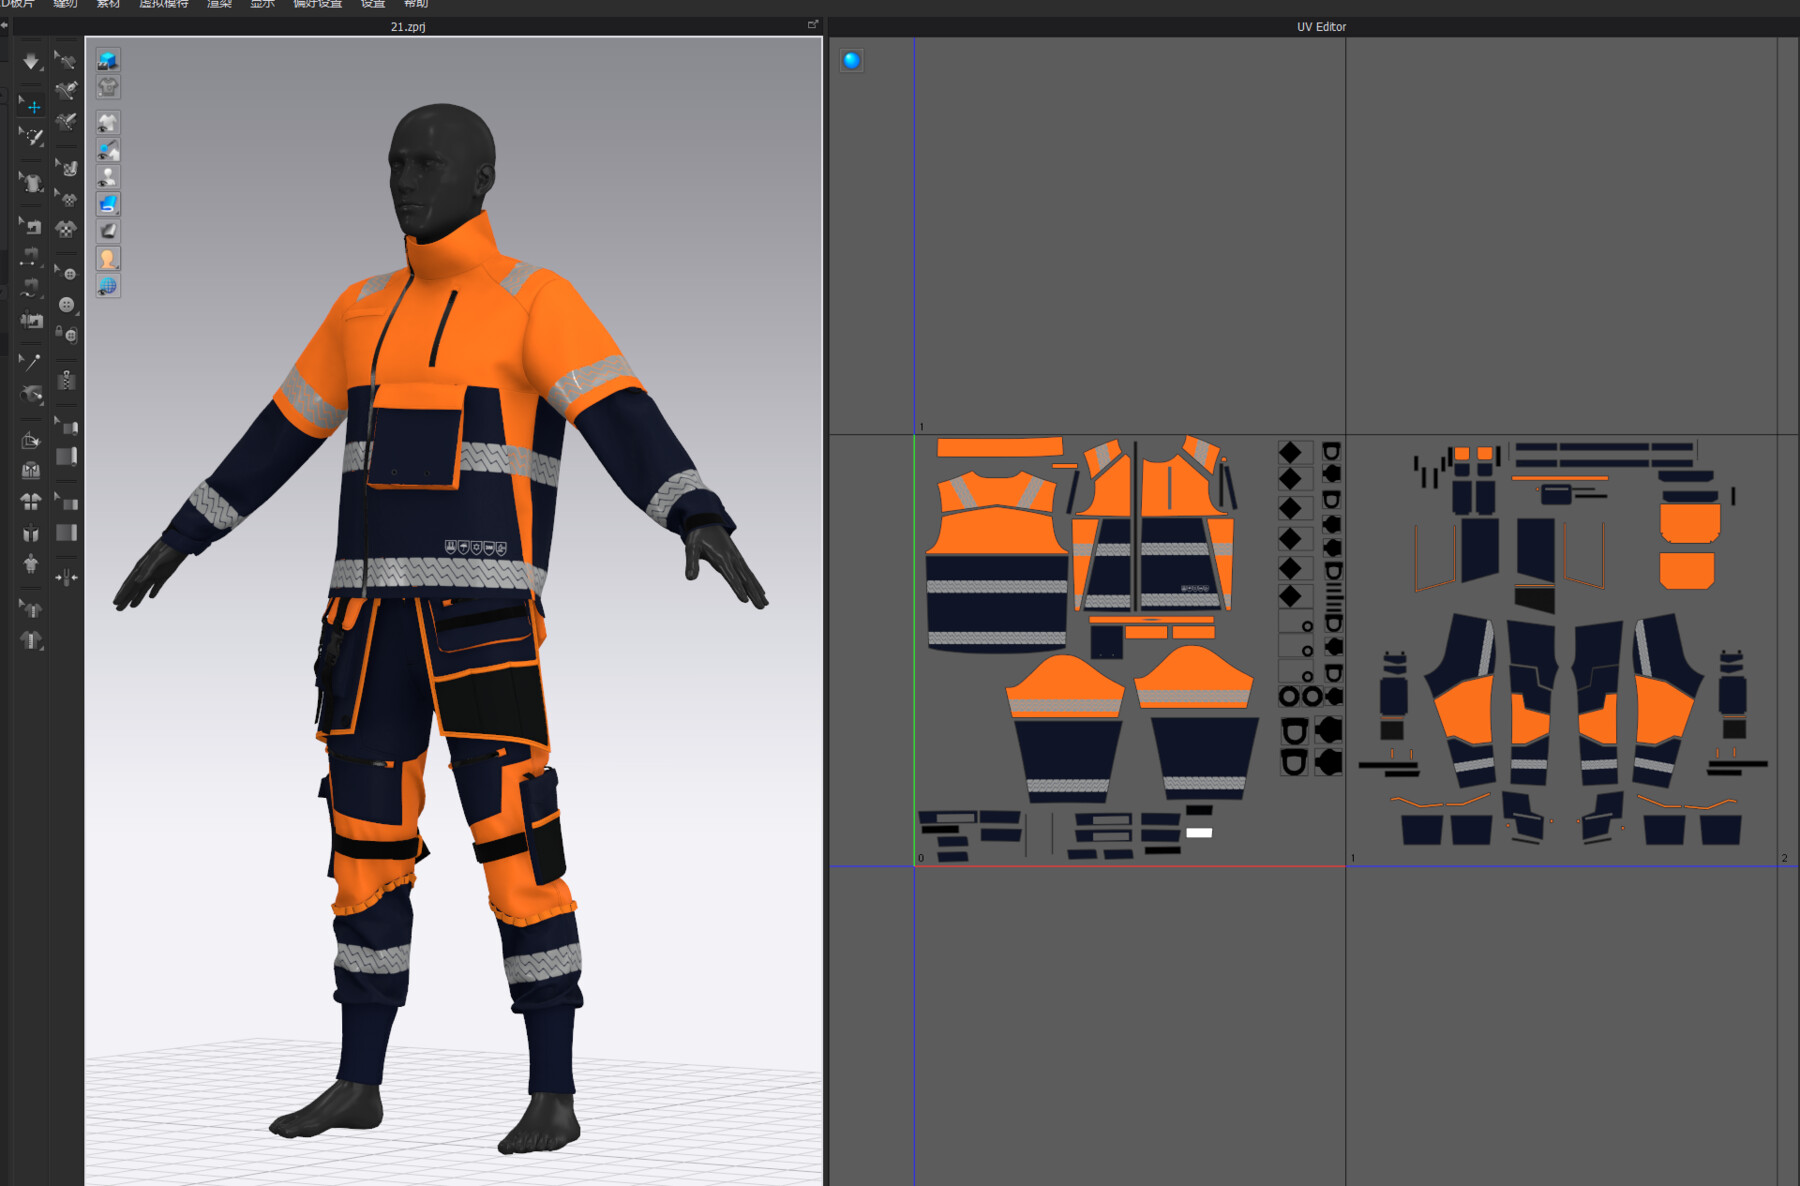1800x1186 pixels.
Task: Click the bottom-most shirt tool icon
Action: (x=31, y=640)
